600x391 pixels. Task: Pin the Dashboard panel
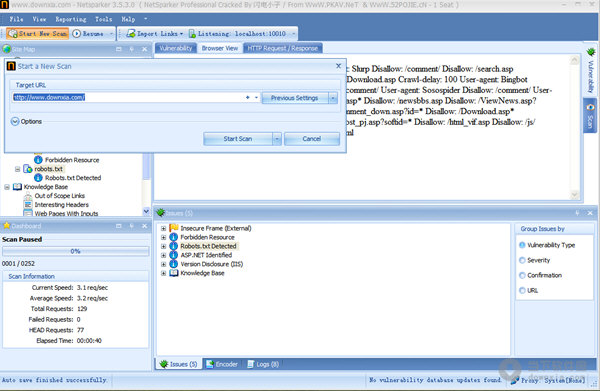pyautogui.click(x=132, y=226)
